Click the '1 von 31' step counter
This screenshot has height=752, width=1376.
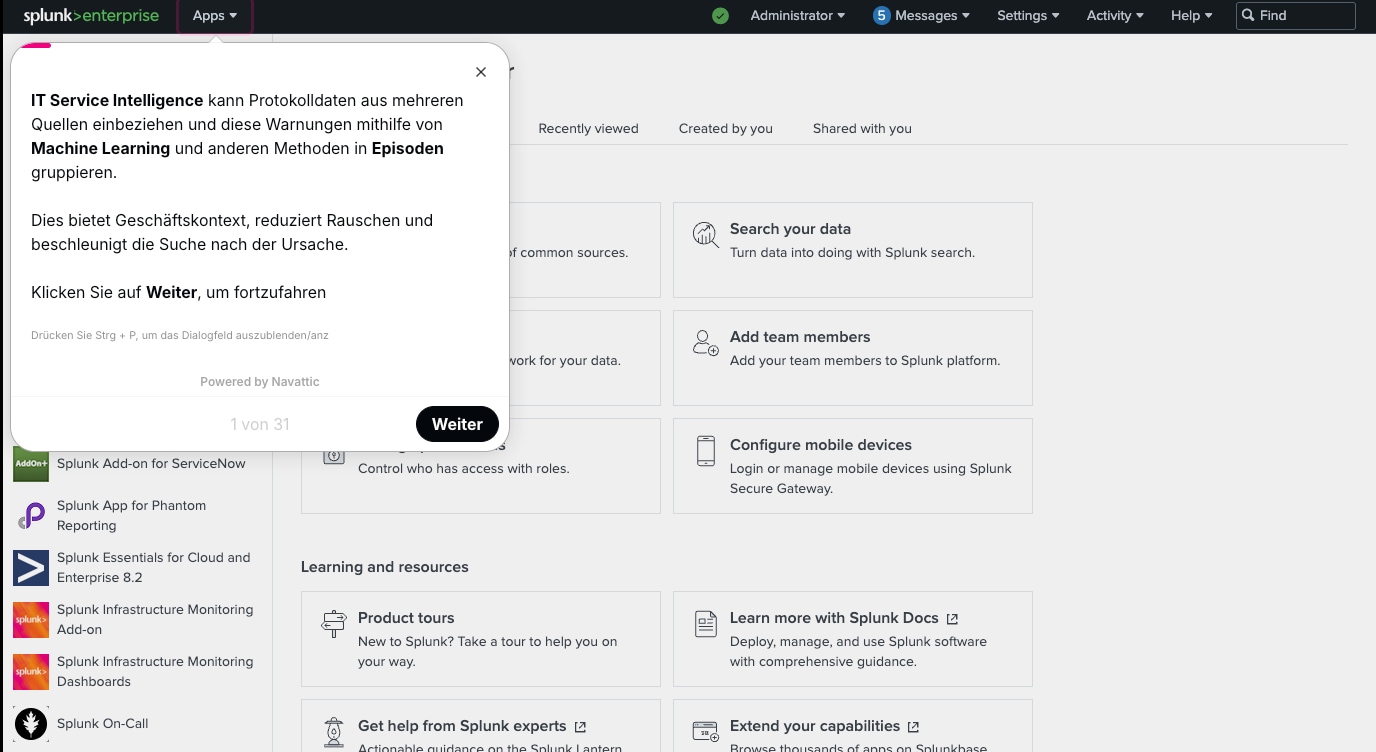[260, 424]
